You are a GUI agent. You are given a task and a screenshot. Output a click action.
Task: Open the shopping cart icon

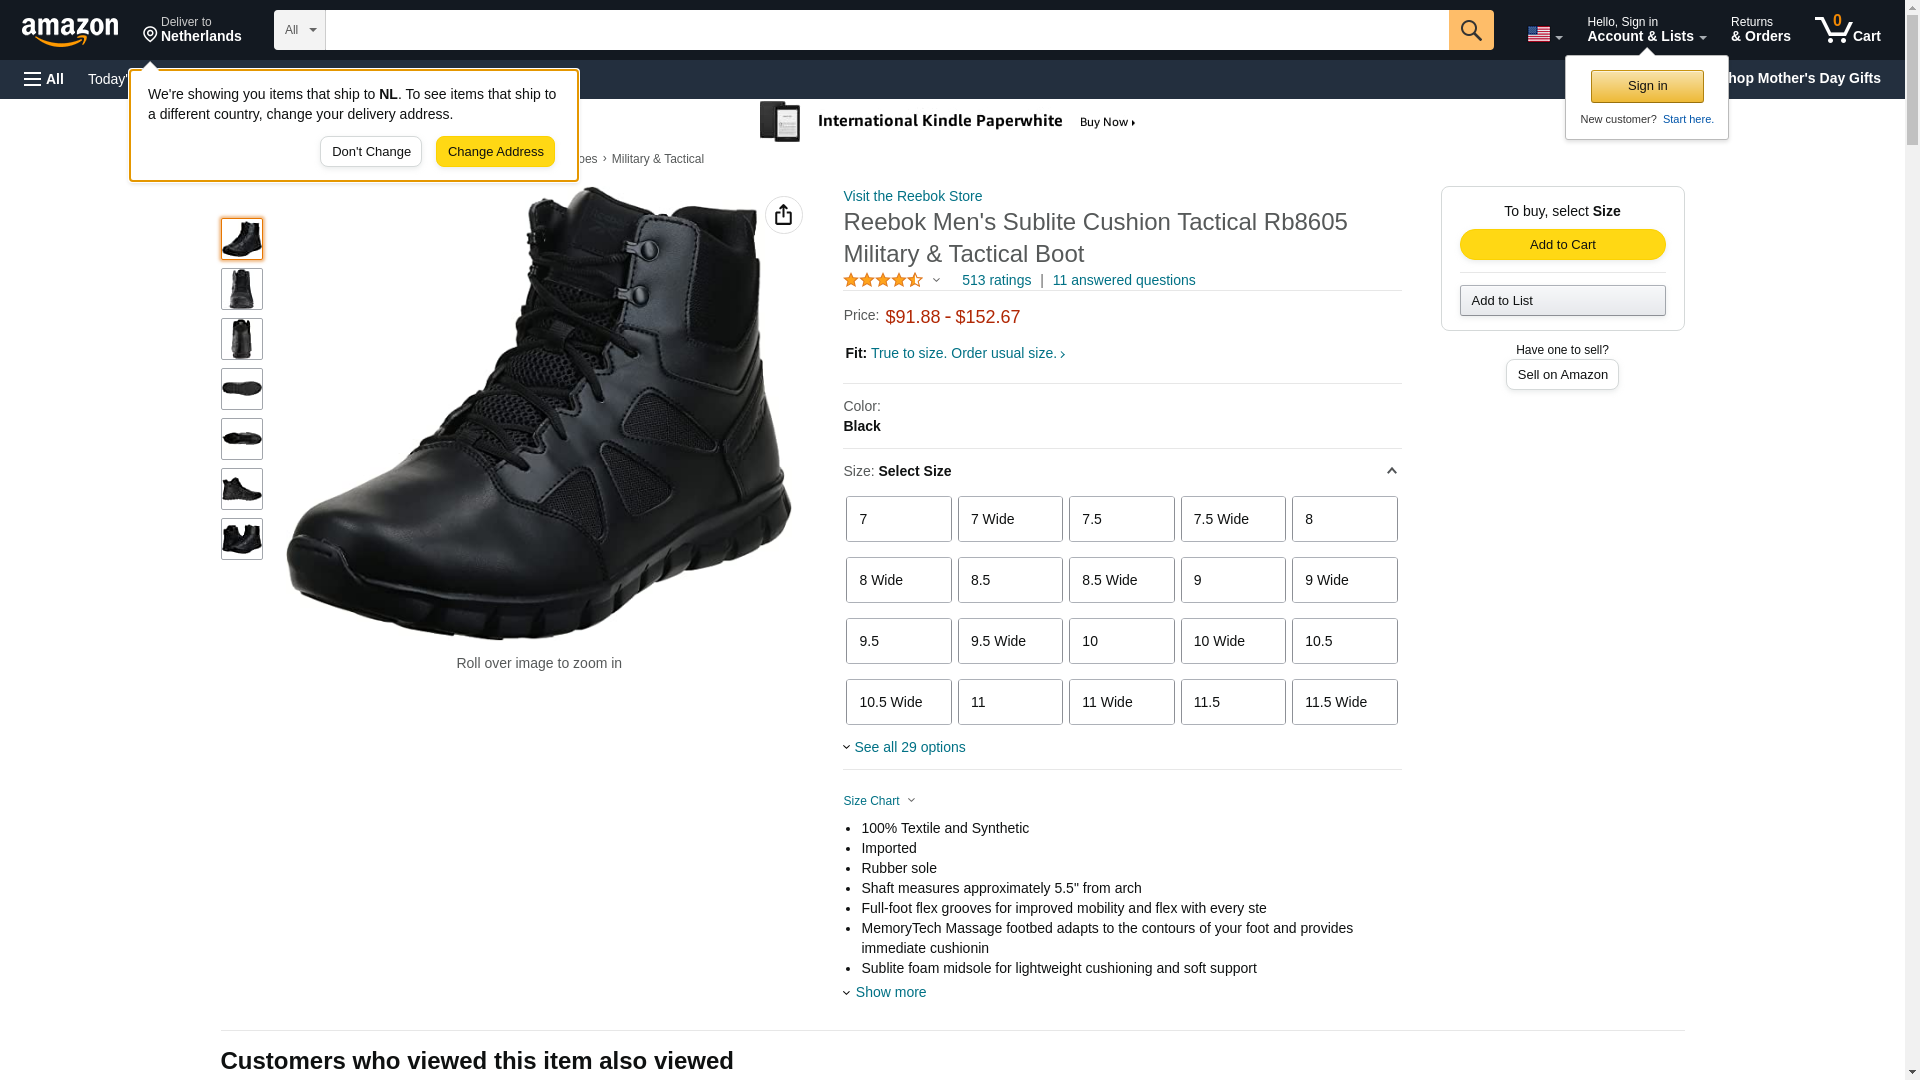(1847, 29)
